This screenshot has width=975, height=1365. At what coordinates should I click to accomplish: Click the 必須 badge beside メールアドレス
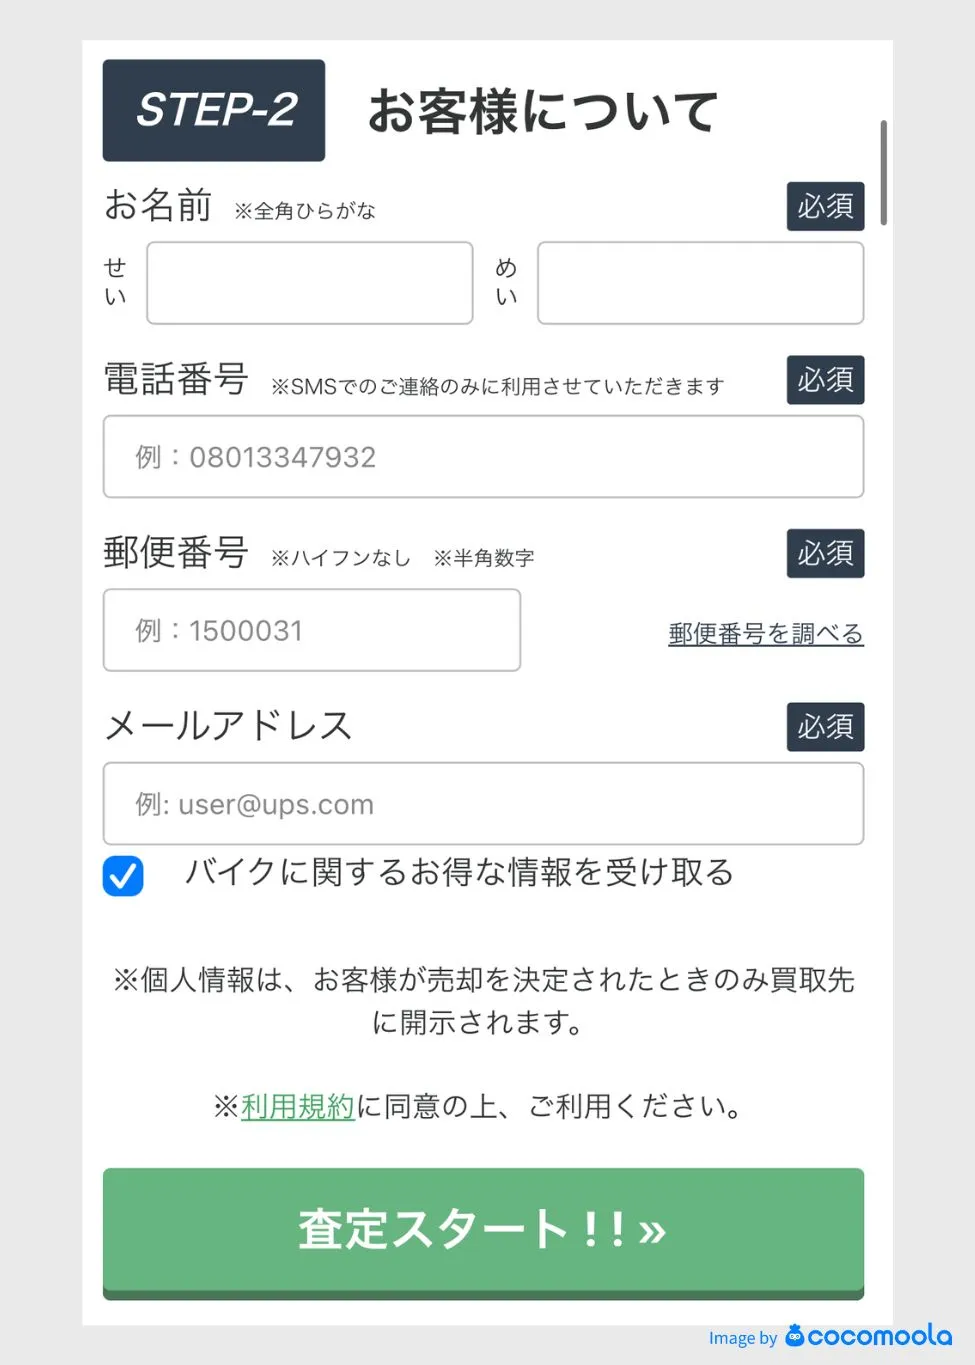click(x=825, y=727)
